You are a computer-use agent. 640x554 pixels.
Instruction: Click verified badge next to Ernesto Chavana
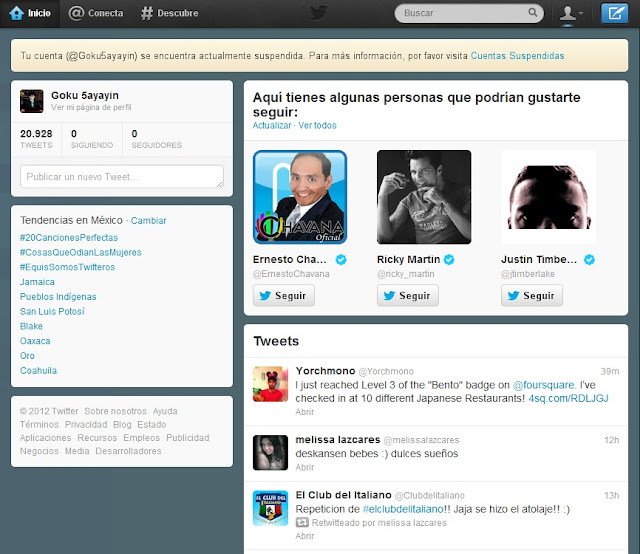click(x=341, y=260)
